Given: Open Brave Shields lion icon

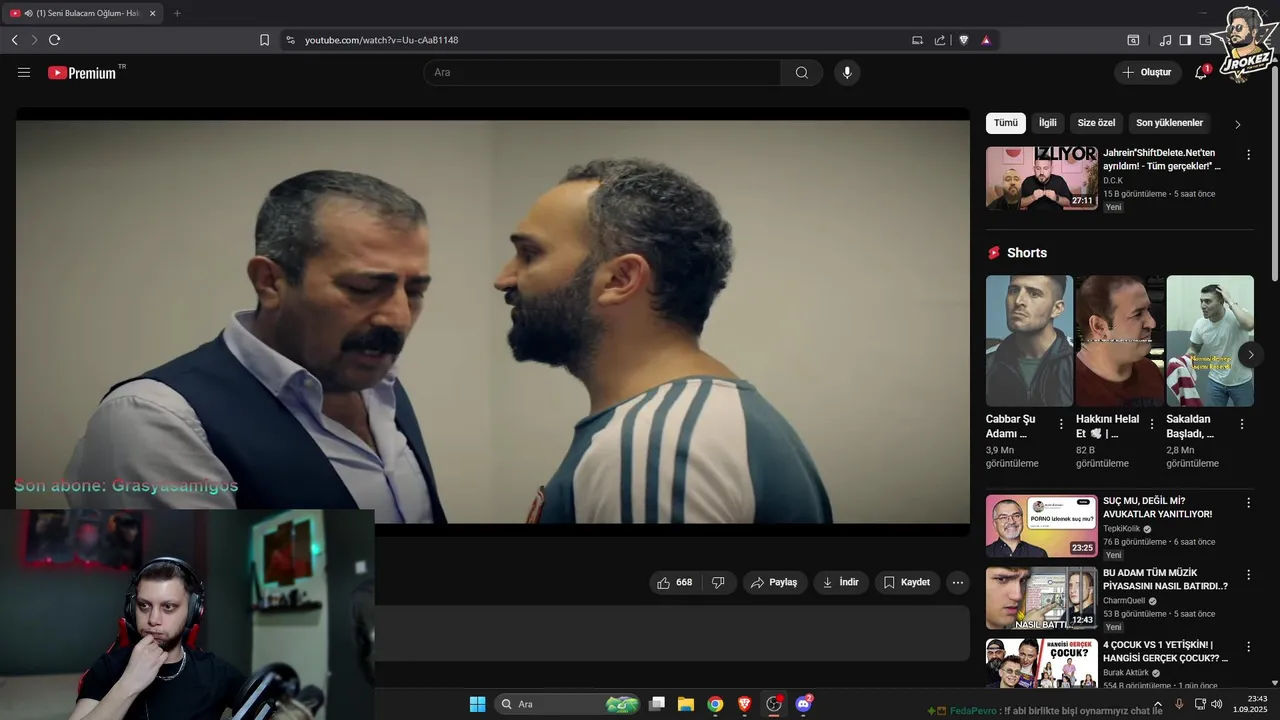Looking at the screenshot, I should point(964,40).
